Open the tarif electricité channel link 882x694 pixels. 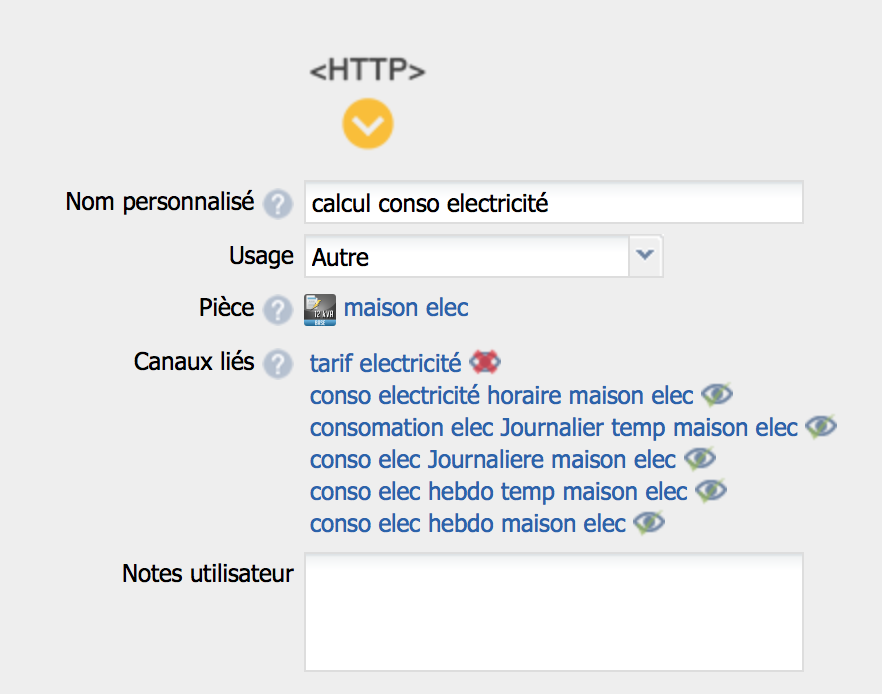[385, 363]
